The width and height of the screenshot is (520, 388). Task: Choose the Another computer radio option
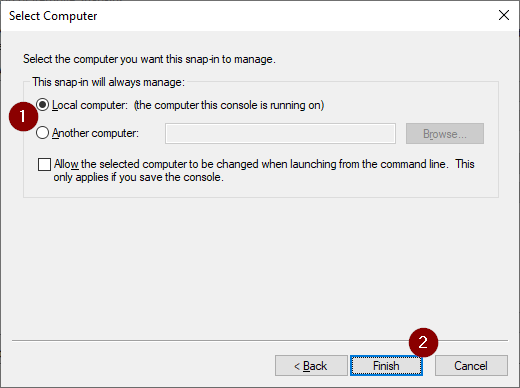tap(43, 133)
